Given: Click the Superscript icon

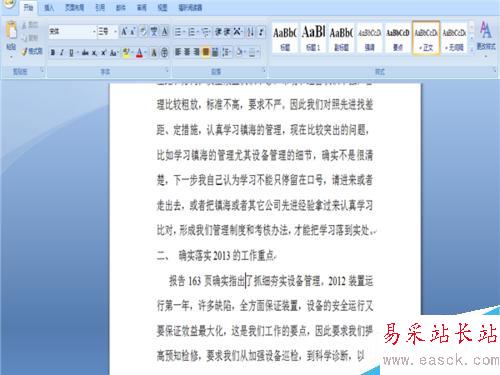Looking at the screenshot, I should point(104,53).
